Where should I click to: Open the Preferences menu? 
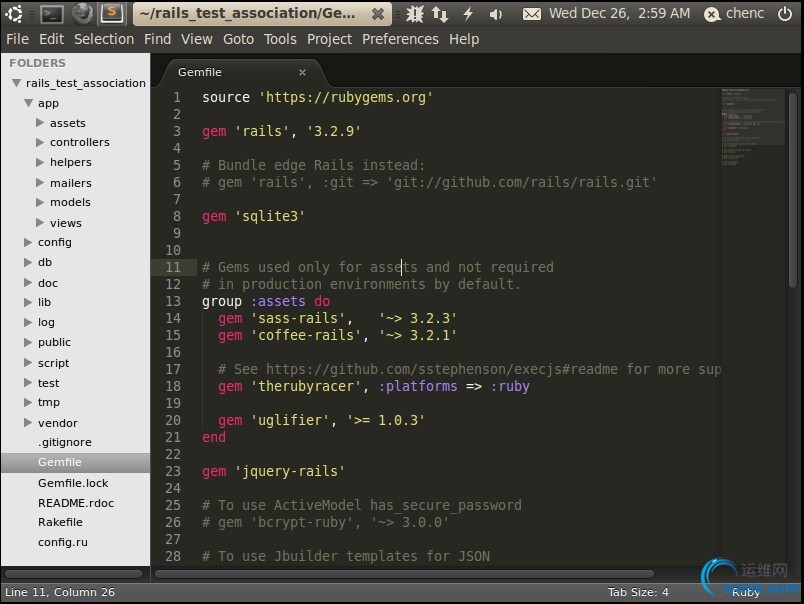click(x=400, y=39)
